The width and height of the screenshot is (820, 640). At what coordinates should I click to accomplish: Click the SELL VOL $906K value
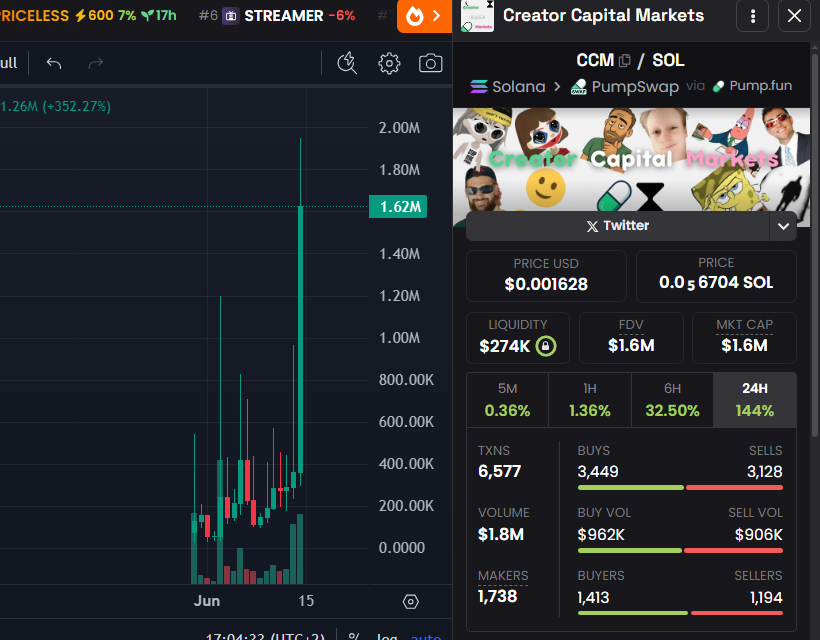pos(758,534)
